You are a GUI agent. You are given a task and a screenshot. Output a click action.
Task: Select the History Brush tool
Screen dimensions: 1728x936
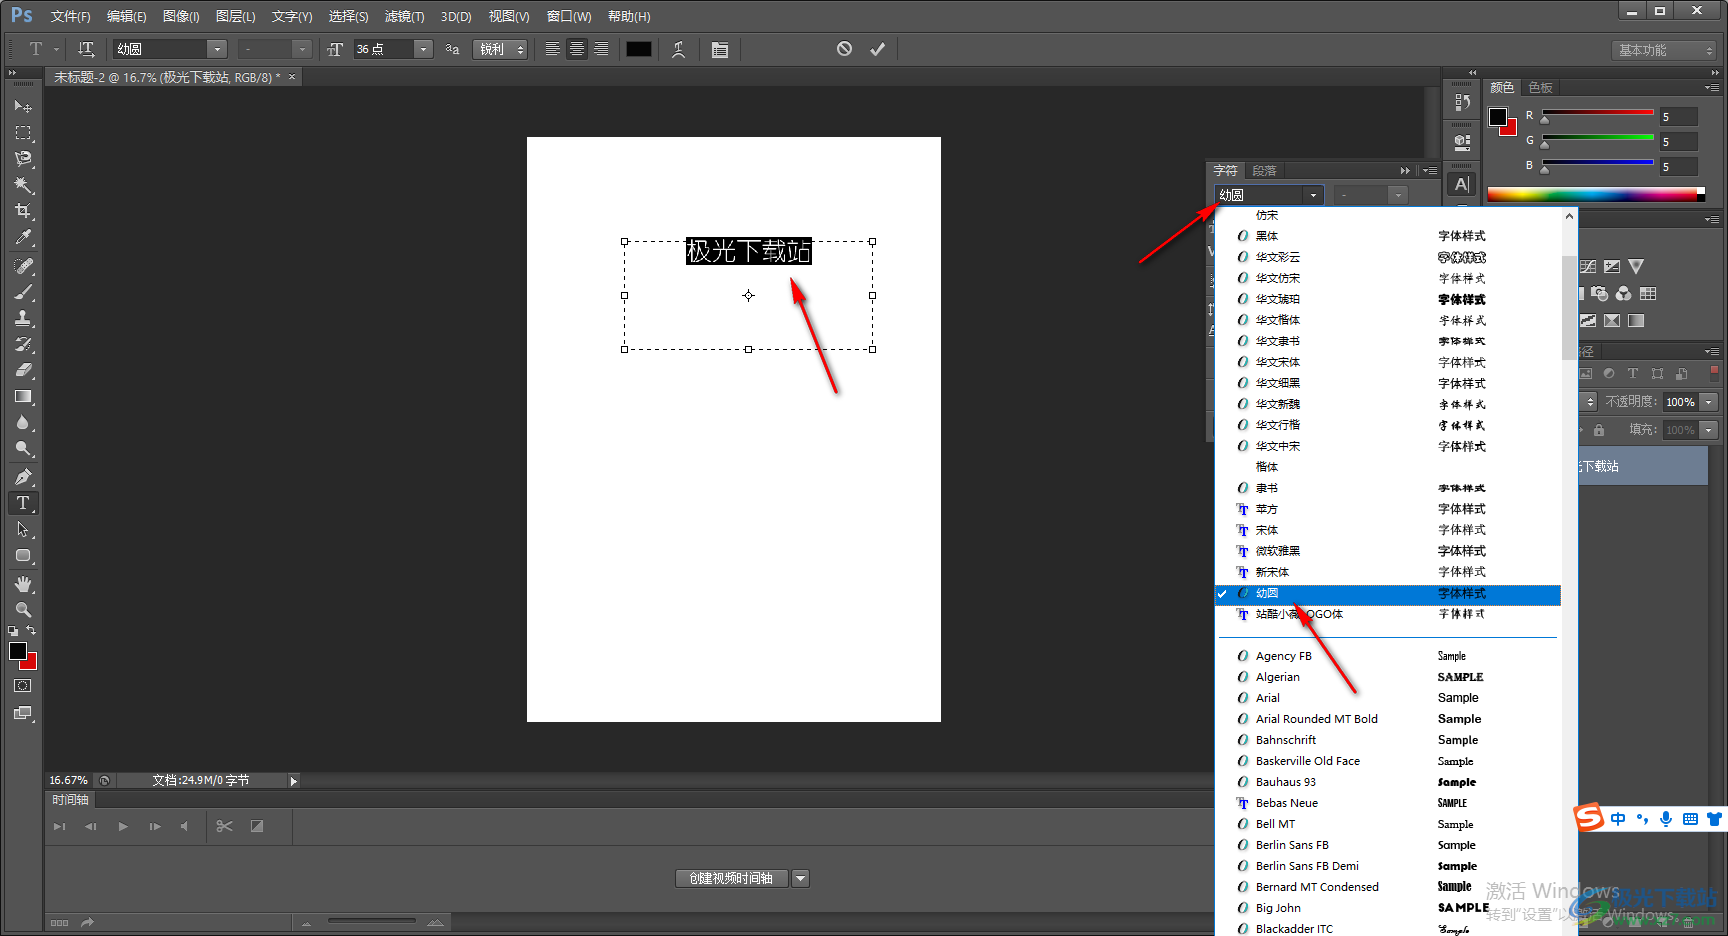23,344
